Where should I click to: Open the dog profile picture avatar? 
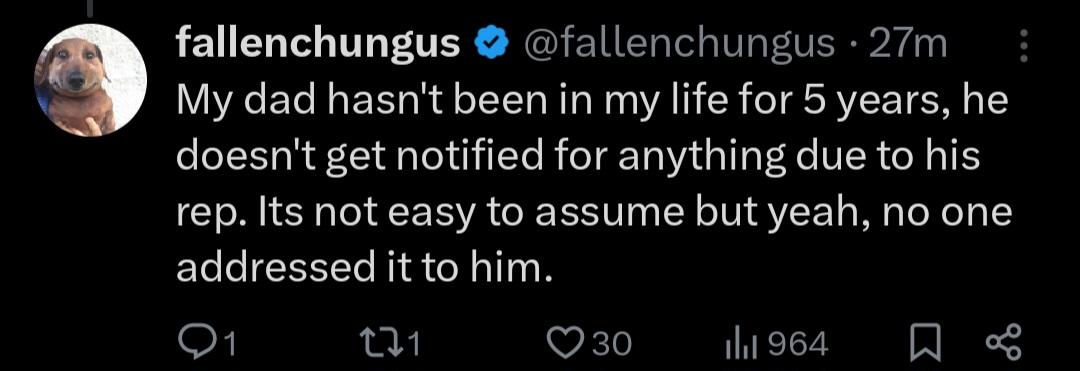tap(91, 81)
